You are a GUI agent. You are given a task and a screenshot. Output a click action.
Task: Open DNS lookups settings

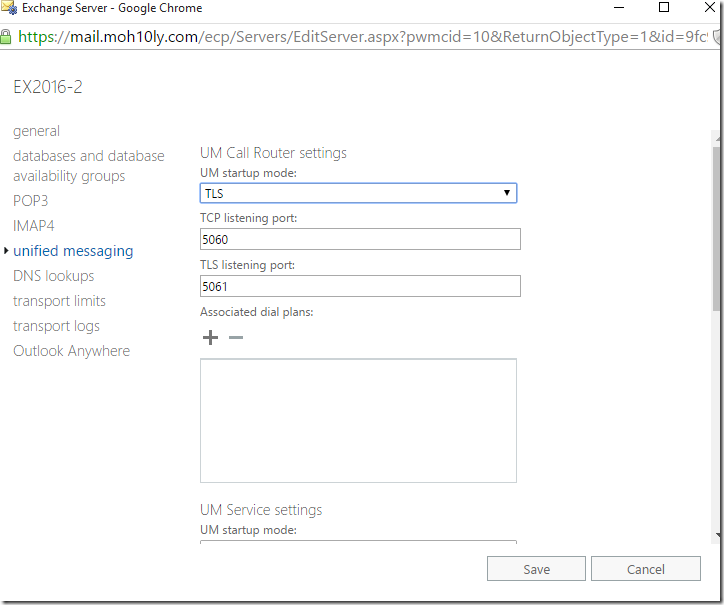[x=54, y=276]
